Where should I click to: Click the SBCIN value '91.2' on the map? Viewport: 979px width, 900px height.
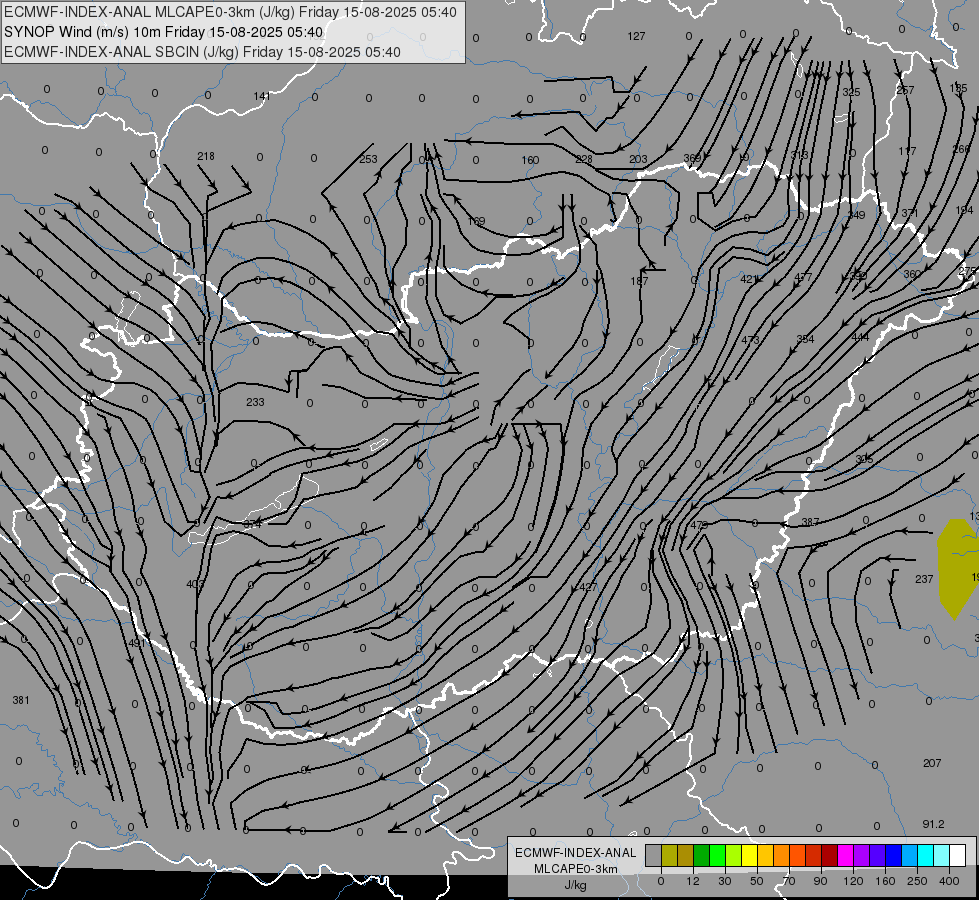point(933,824)
